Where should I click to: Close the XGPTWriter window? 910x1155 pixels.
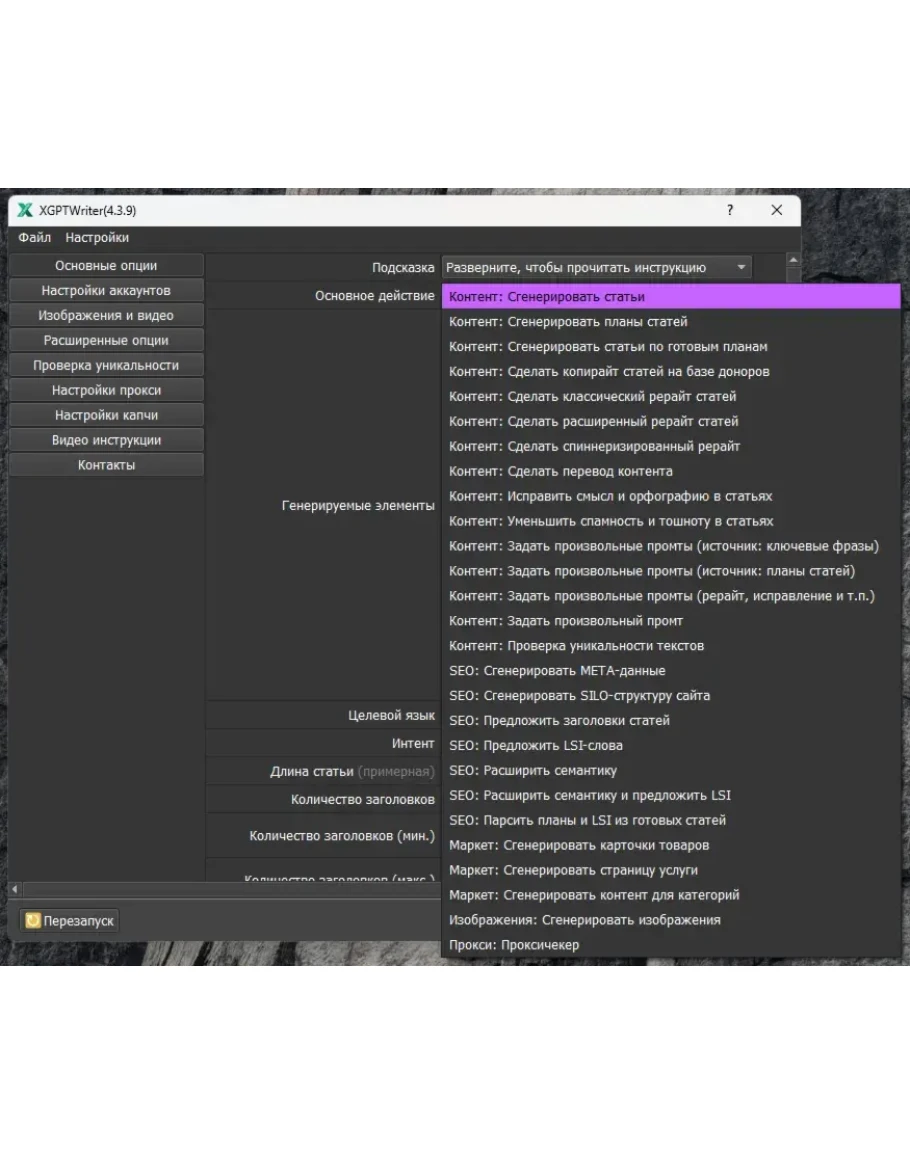pyautogui.click(x=777, y=210)
